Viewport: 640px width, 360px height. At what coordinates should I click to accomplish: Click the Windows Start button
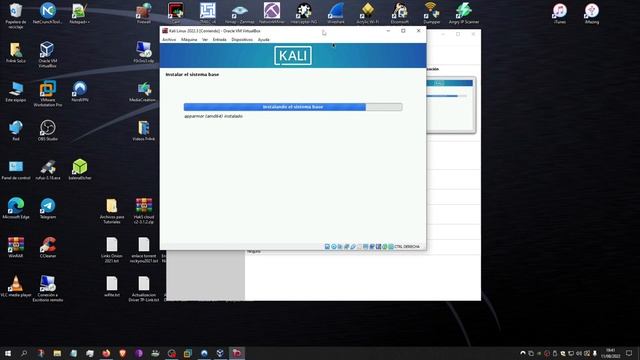click(x=7, y=353)
